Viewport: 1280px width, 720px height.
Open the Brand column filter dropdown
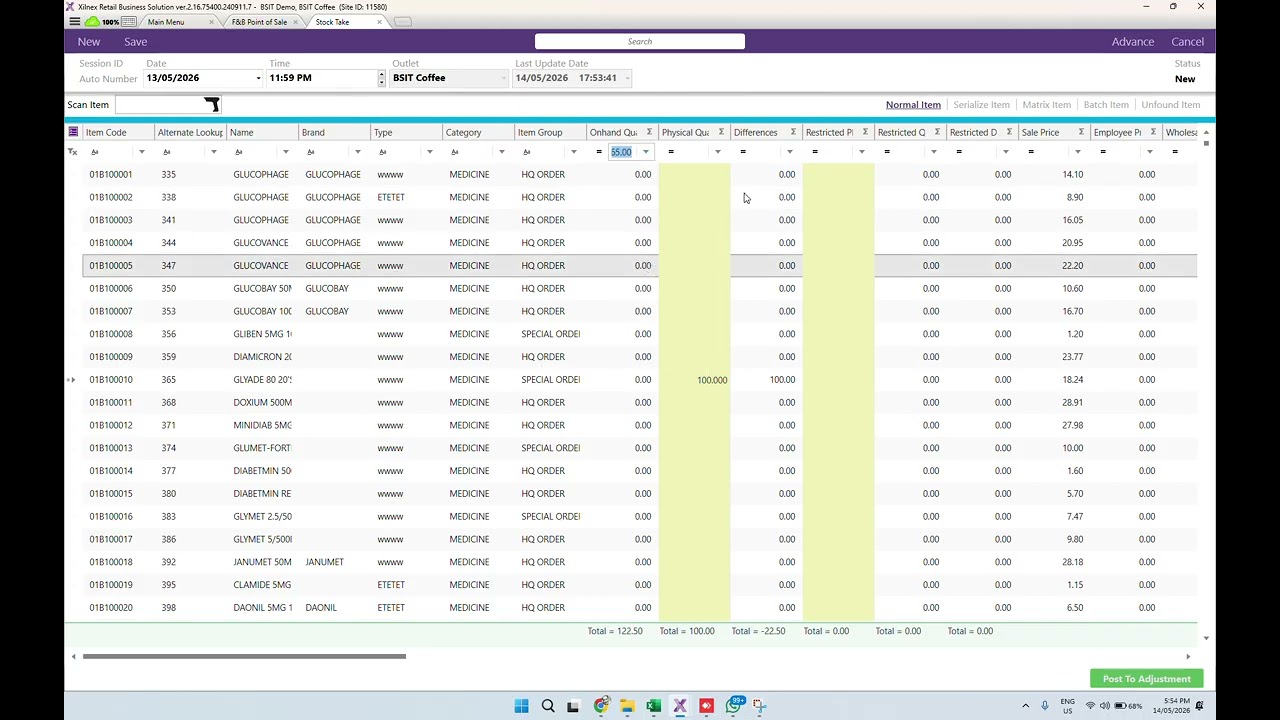[x=357, y=152]
